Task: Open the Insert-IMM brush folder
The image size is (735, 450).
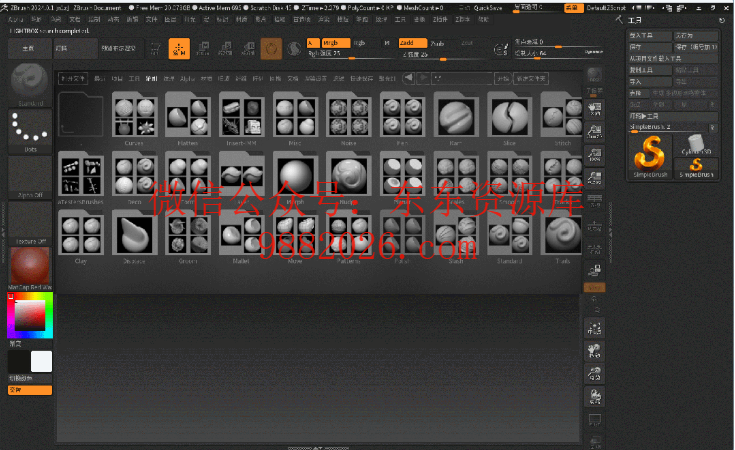Action: 241,117
